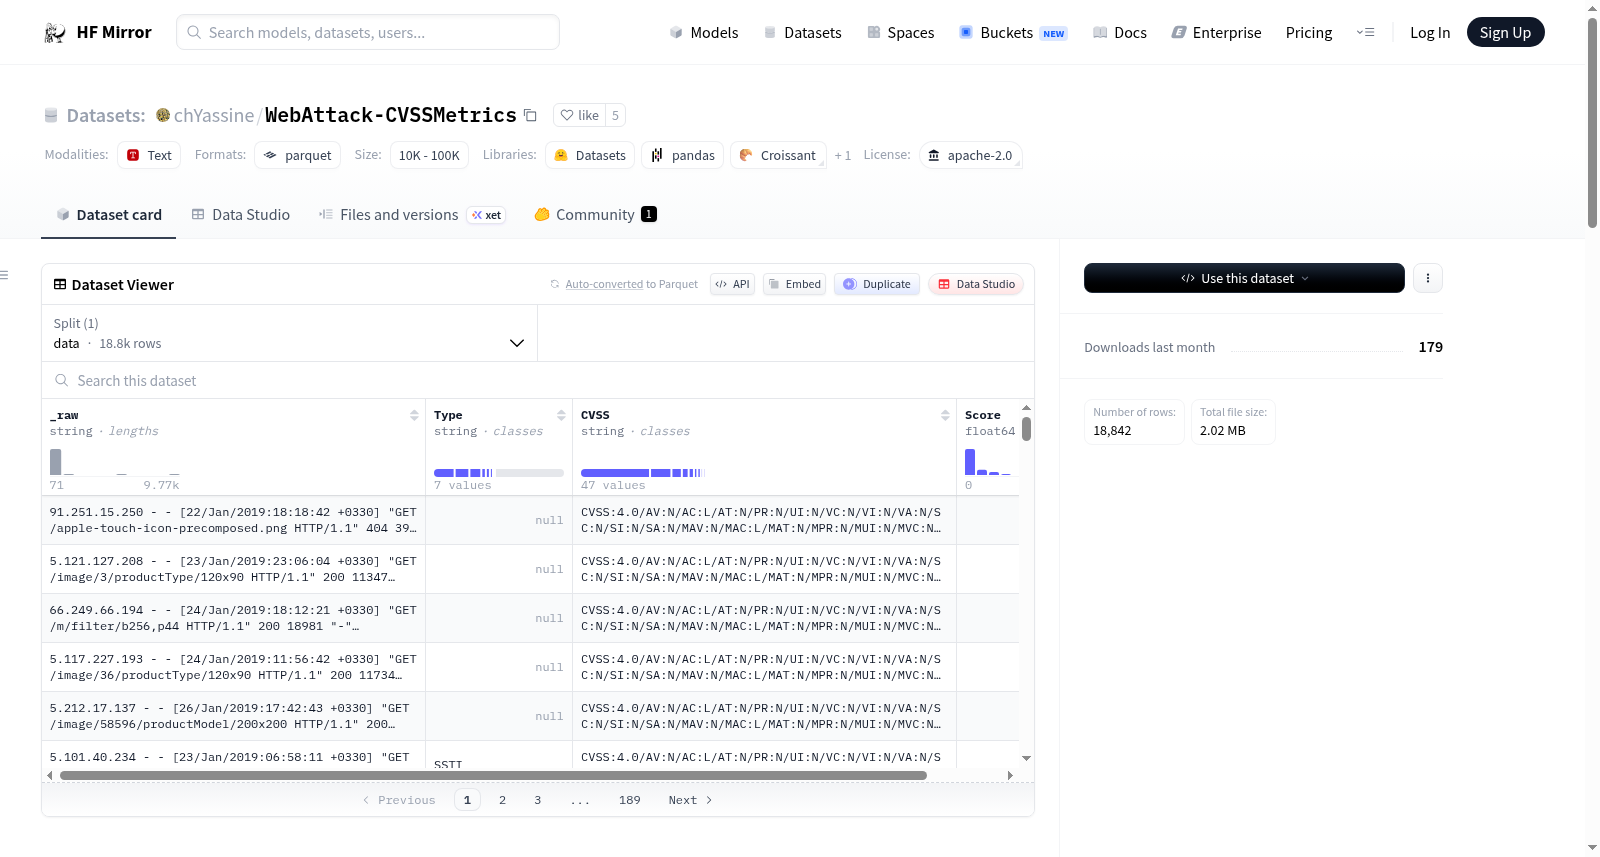The image size is (1600, 857).
Task: Select the row with 5.117.227.193
Action: coord(530,667)
